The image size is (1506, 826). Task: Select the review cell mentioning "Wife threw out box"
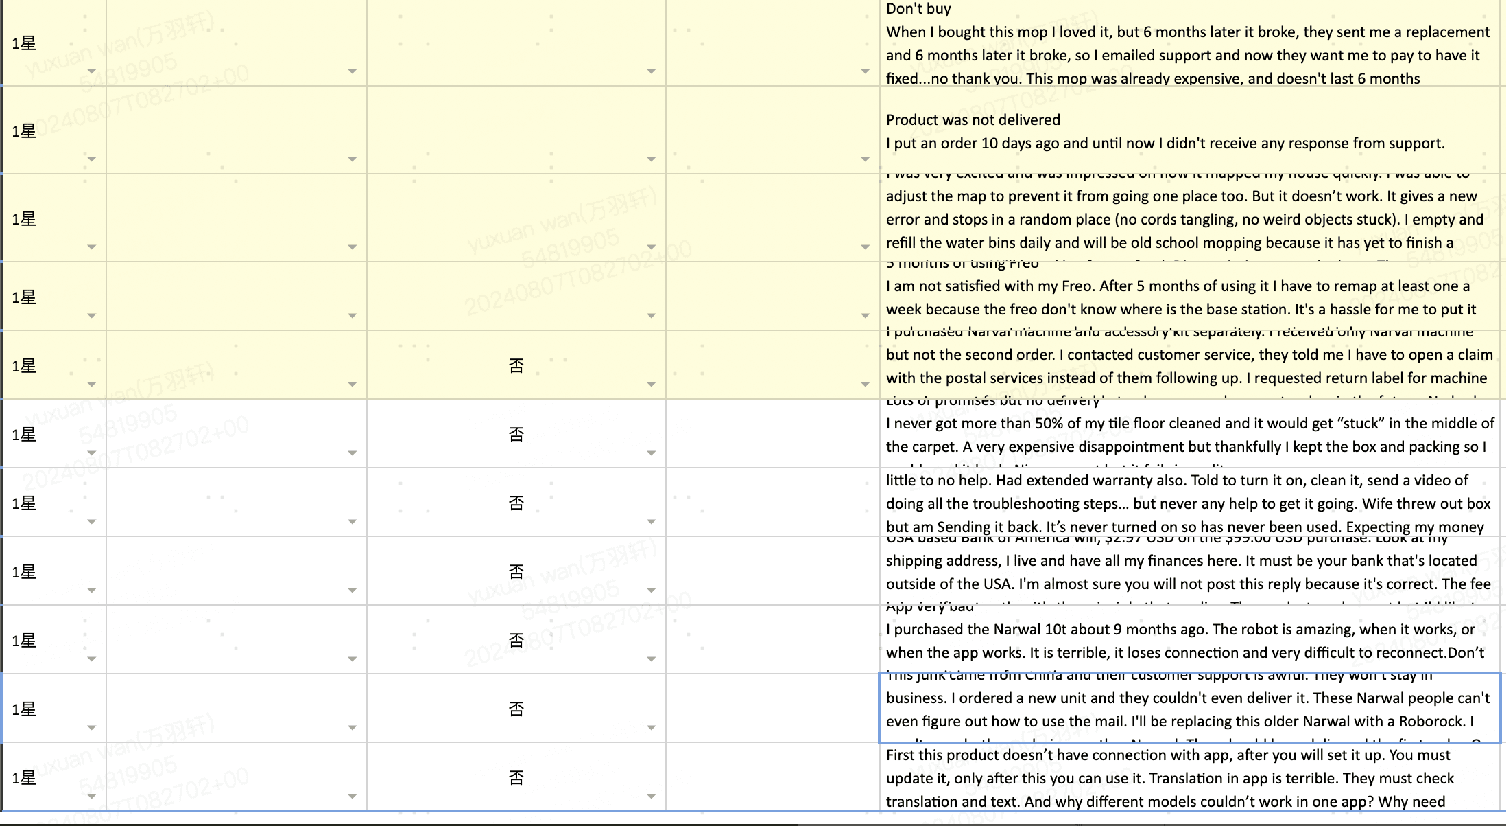(x=1192, y=503)
